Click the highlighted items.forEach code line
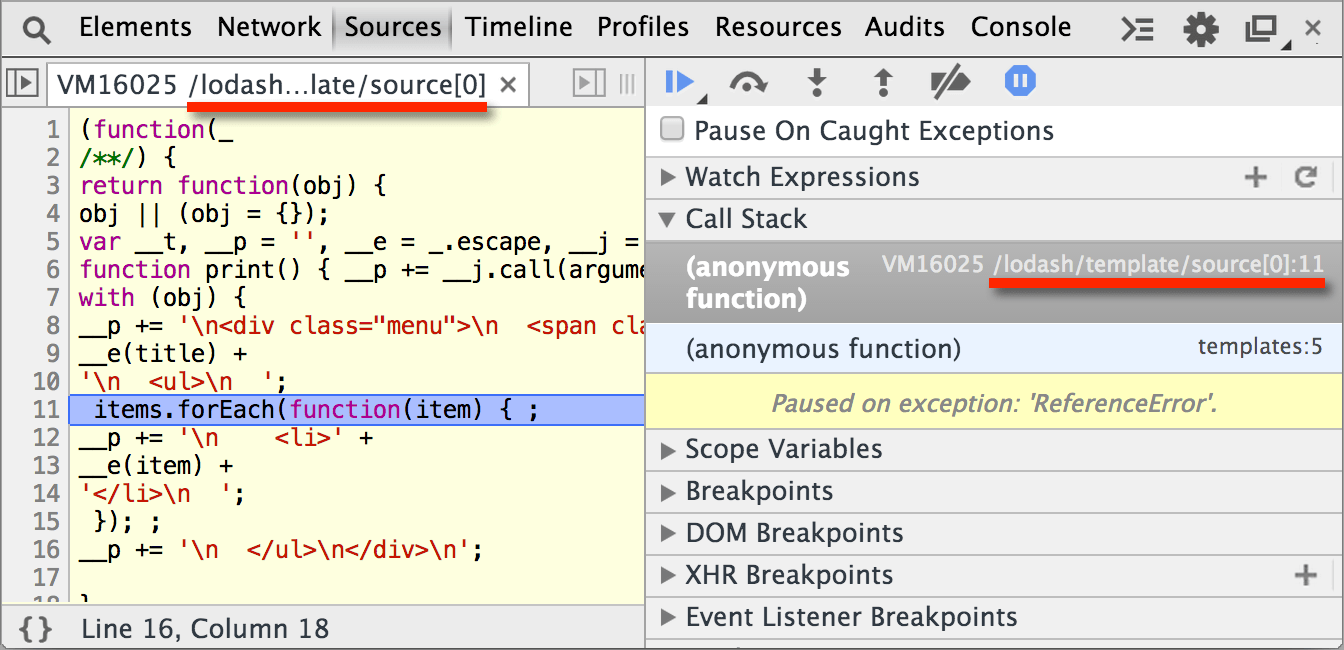The height and width of the screenshot is (650, 1344). click(x=356, y=409)
